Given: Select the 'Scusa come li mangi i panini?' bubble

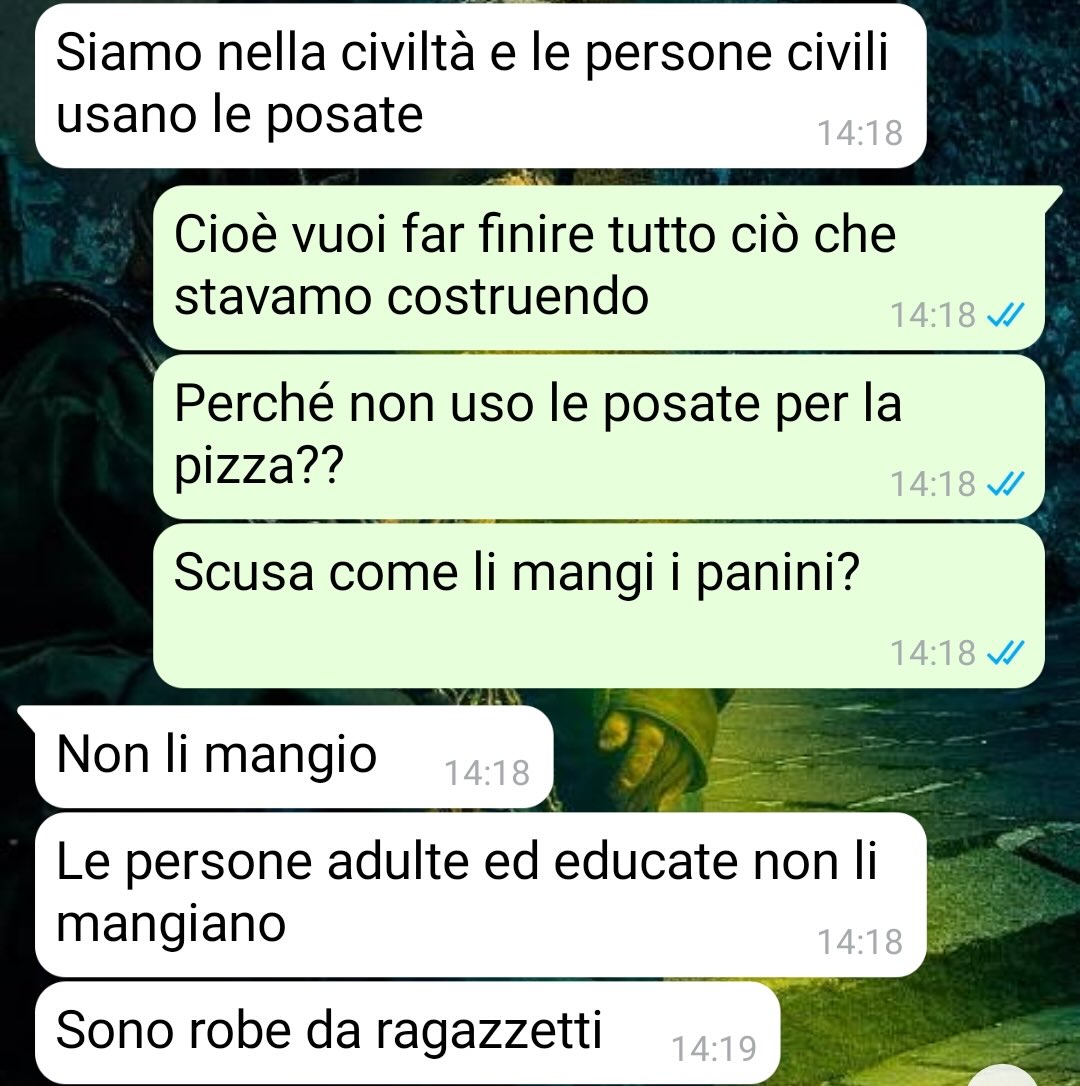Looking at the screenshot, I should [x=599, y=606].
